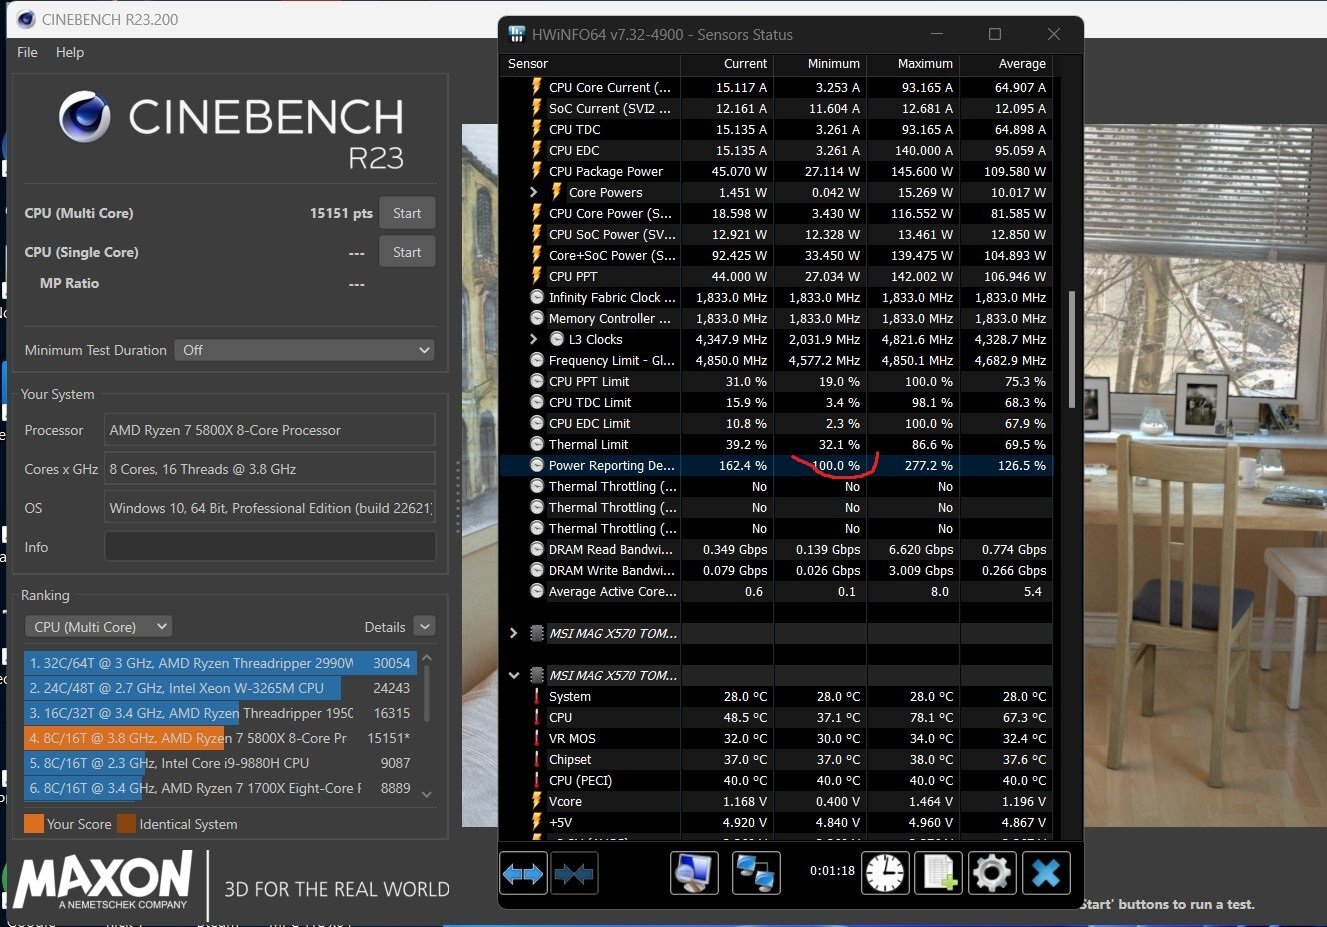
Task: Click chip icon of expanded MSI MAG X570 group
Action: pyautogui.click(x=537, y=675)
